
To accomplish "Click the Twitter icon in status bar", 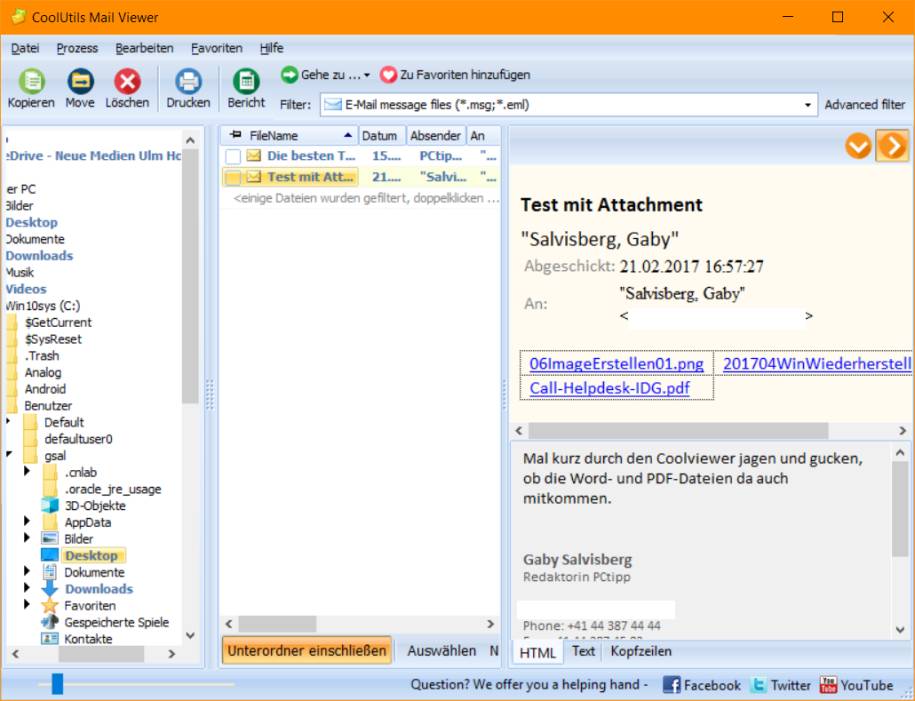I will [x=759, y=685].
